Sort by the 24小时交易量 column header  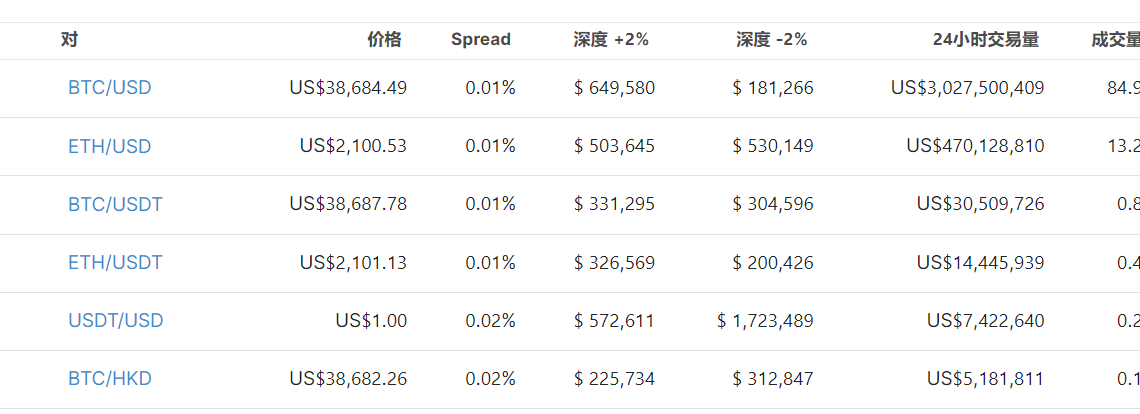tap(986, 40)
